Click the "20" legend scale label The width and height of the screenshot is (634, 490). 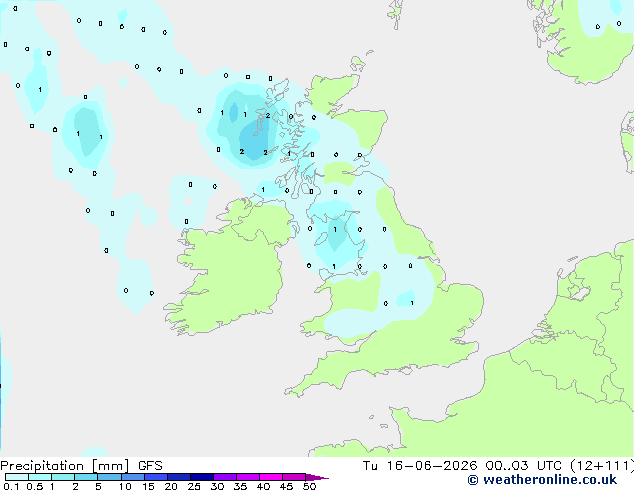(171, 486)
